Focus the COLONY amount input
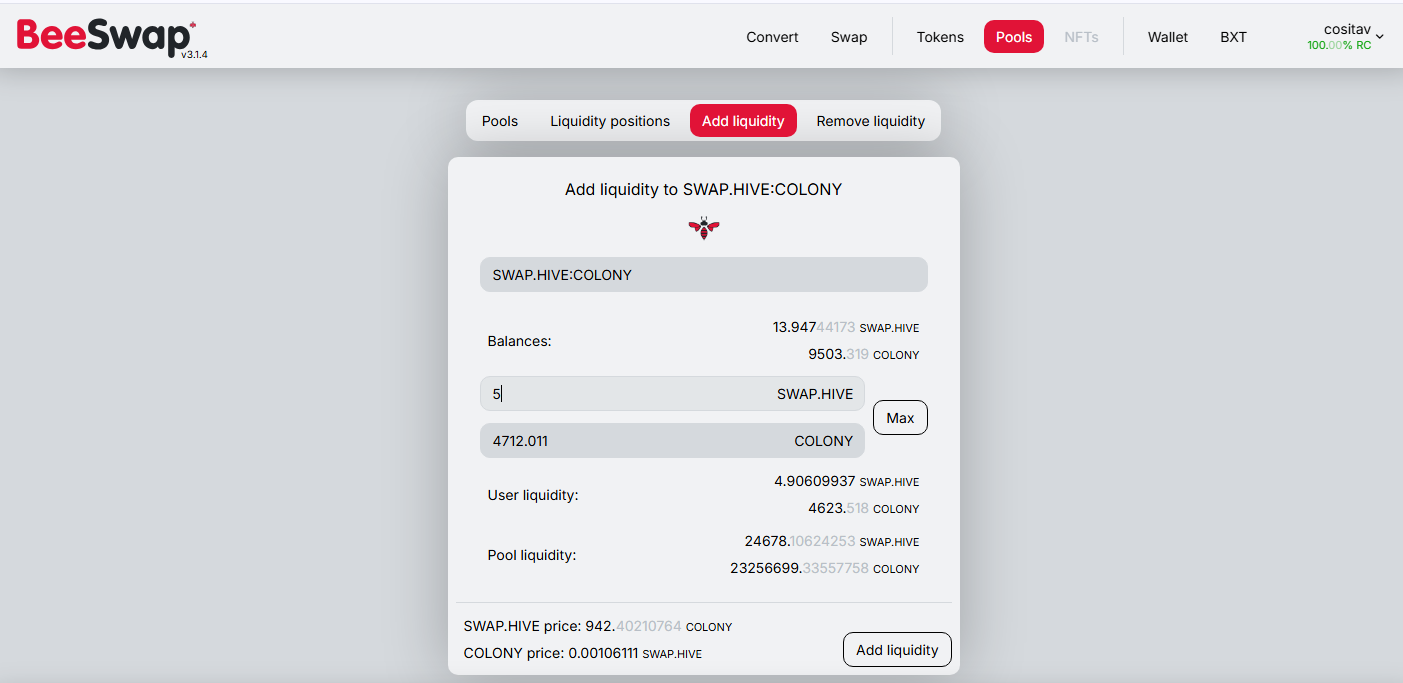Screen dimensions: 1403x683 672,441
